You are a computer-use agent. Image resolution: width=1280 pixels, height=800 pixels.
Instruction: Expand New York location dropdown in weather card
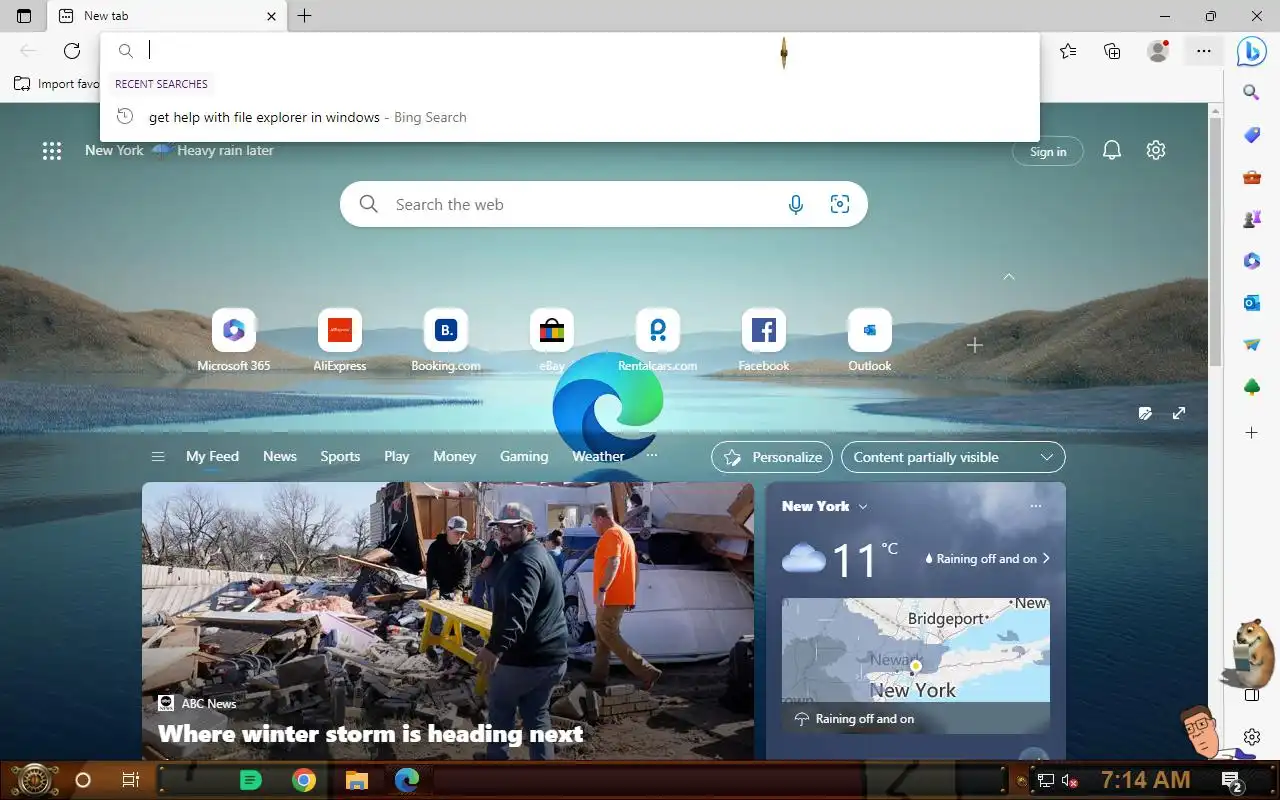pyautogui.click(x=863, y=506)
